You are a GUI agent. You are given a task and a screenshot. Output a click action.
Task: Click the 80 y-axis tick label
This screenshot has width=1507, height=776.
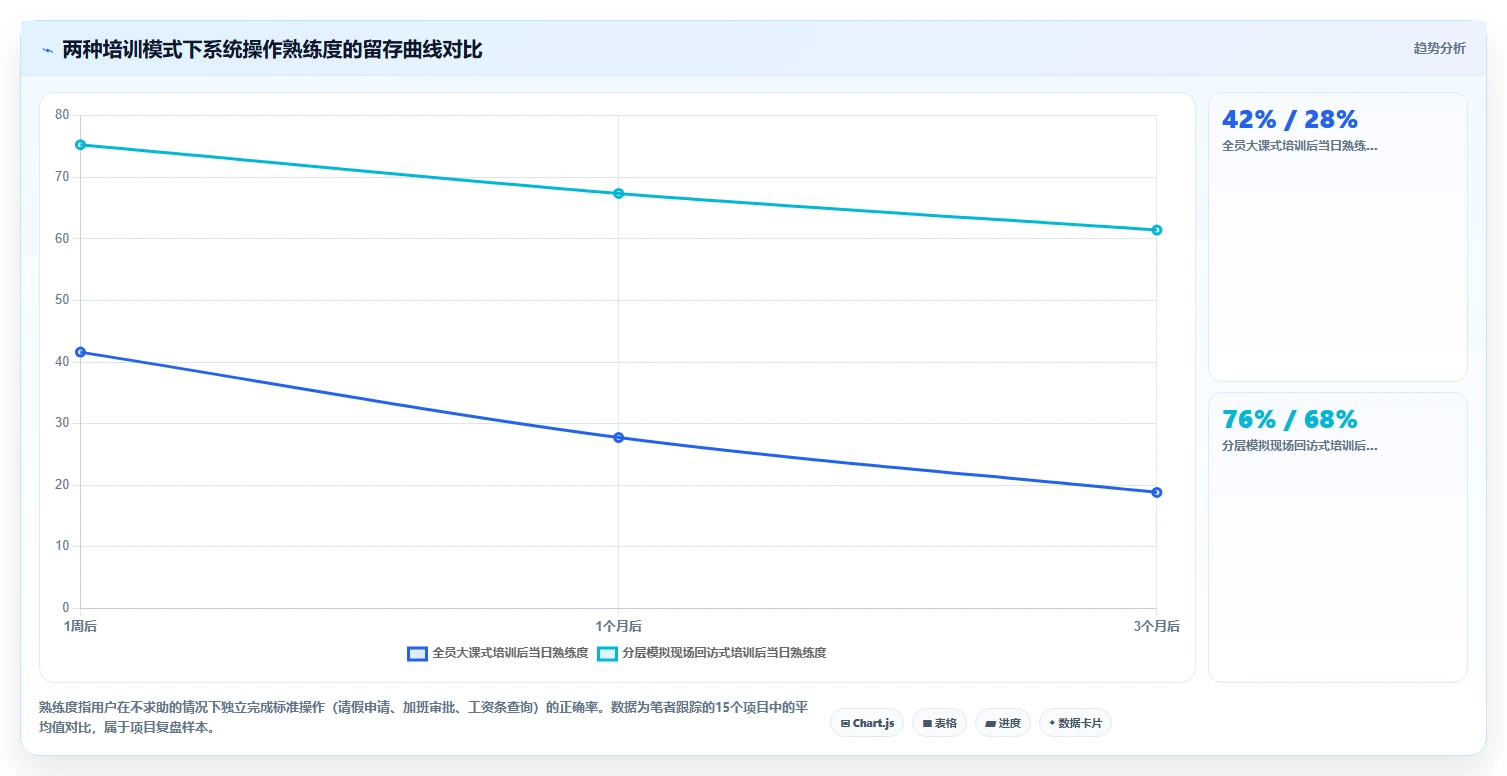pyautogui.click(x=62, y=115)
